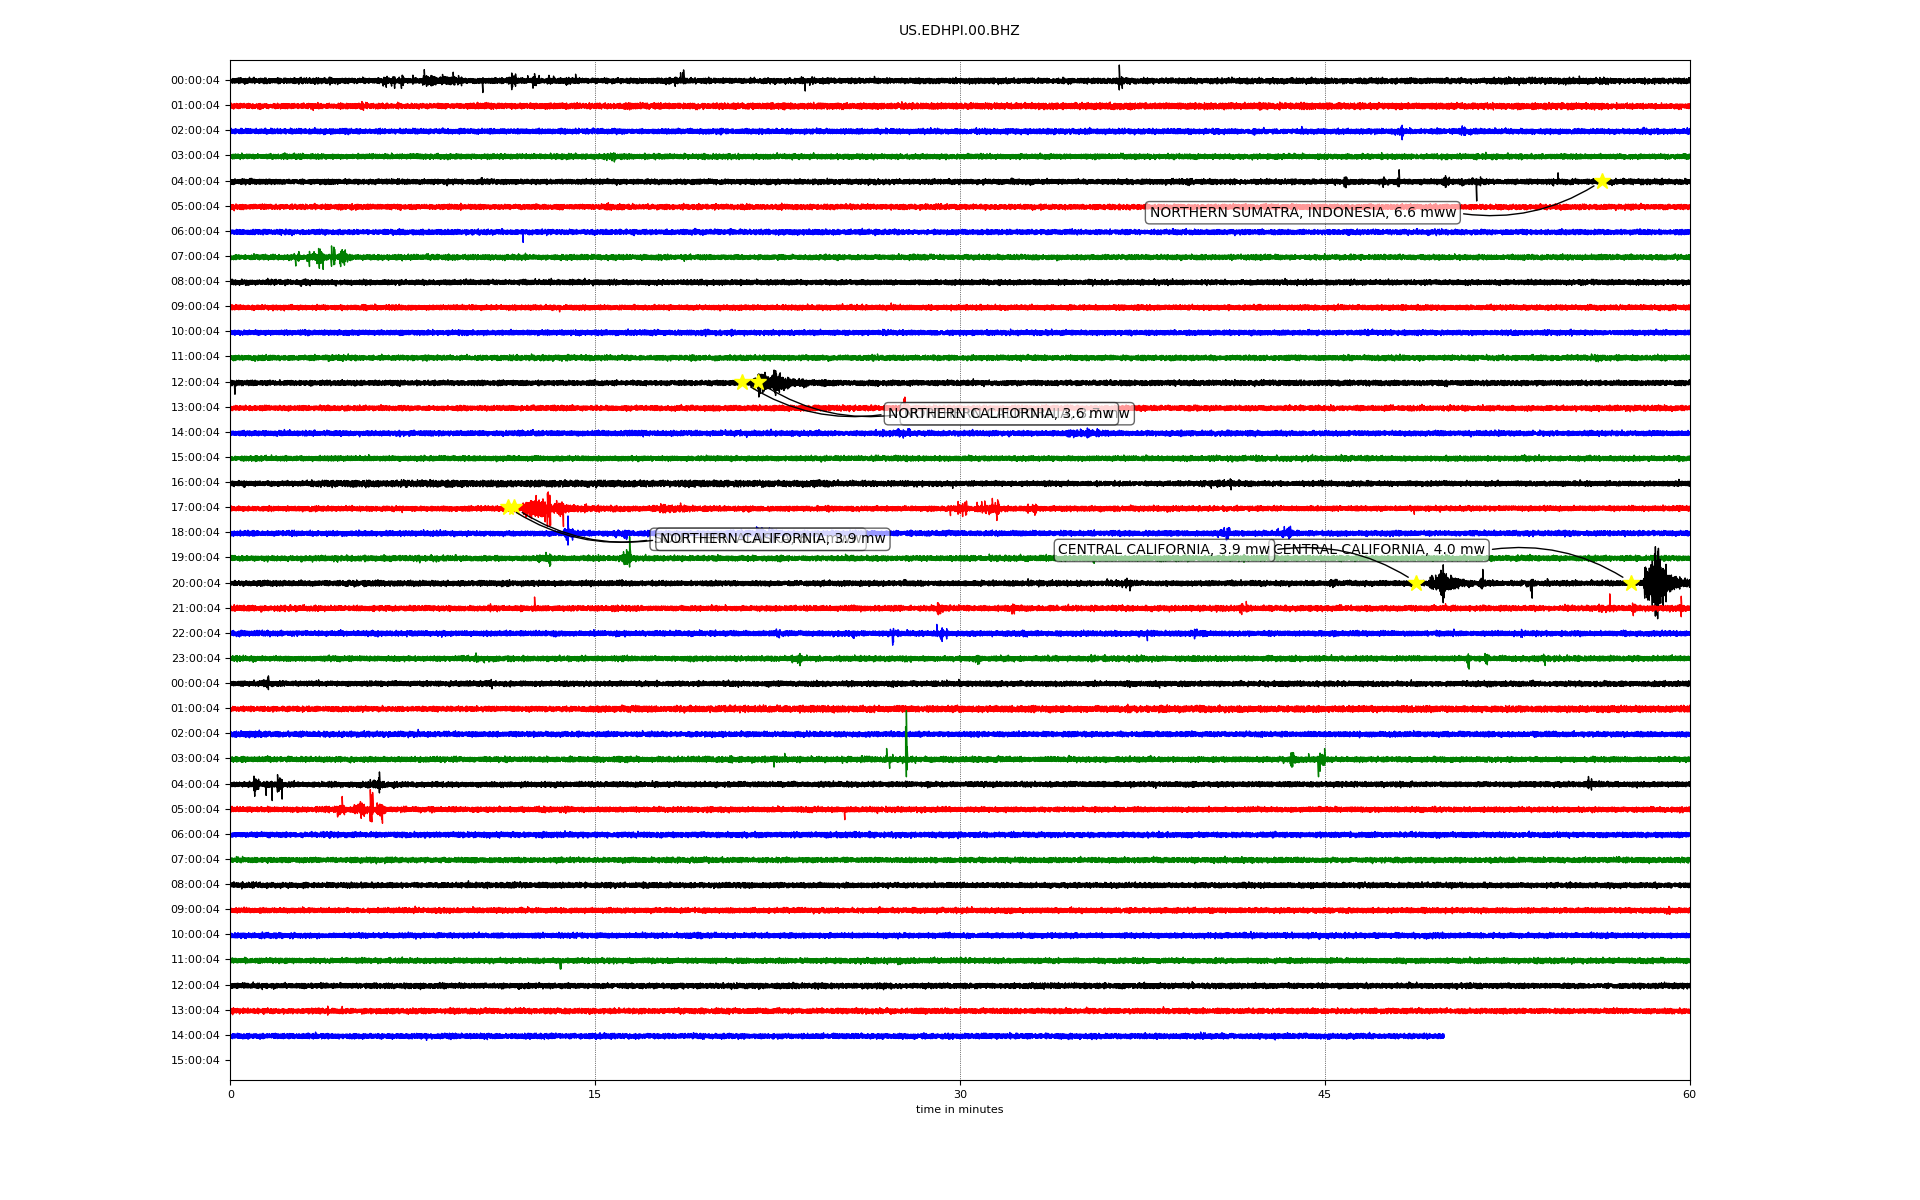Click the Northern Sumatra earthquake star marker

point(1601,181)
